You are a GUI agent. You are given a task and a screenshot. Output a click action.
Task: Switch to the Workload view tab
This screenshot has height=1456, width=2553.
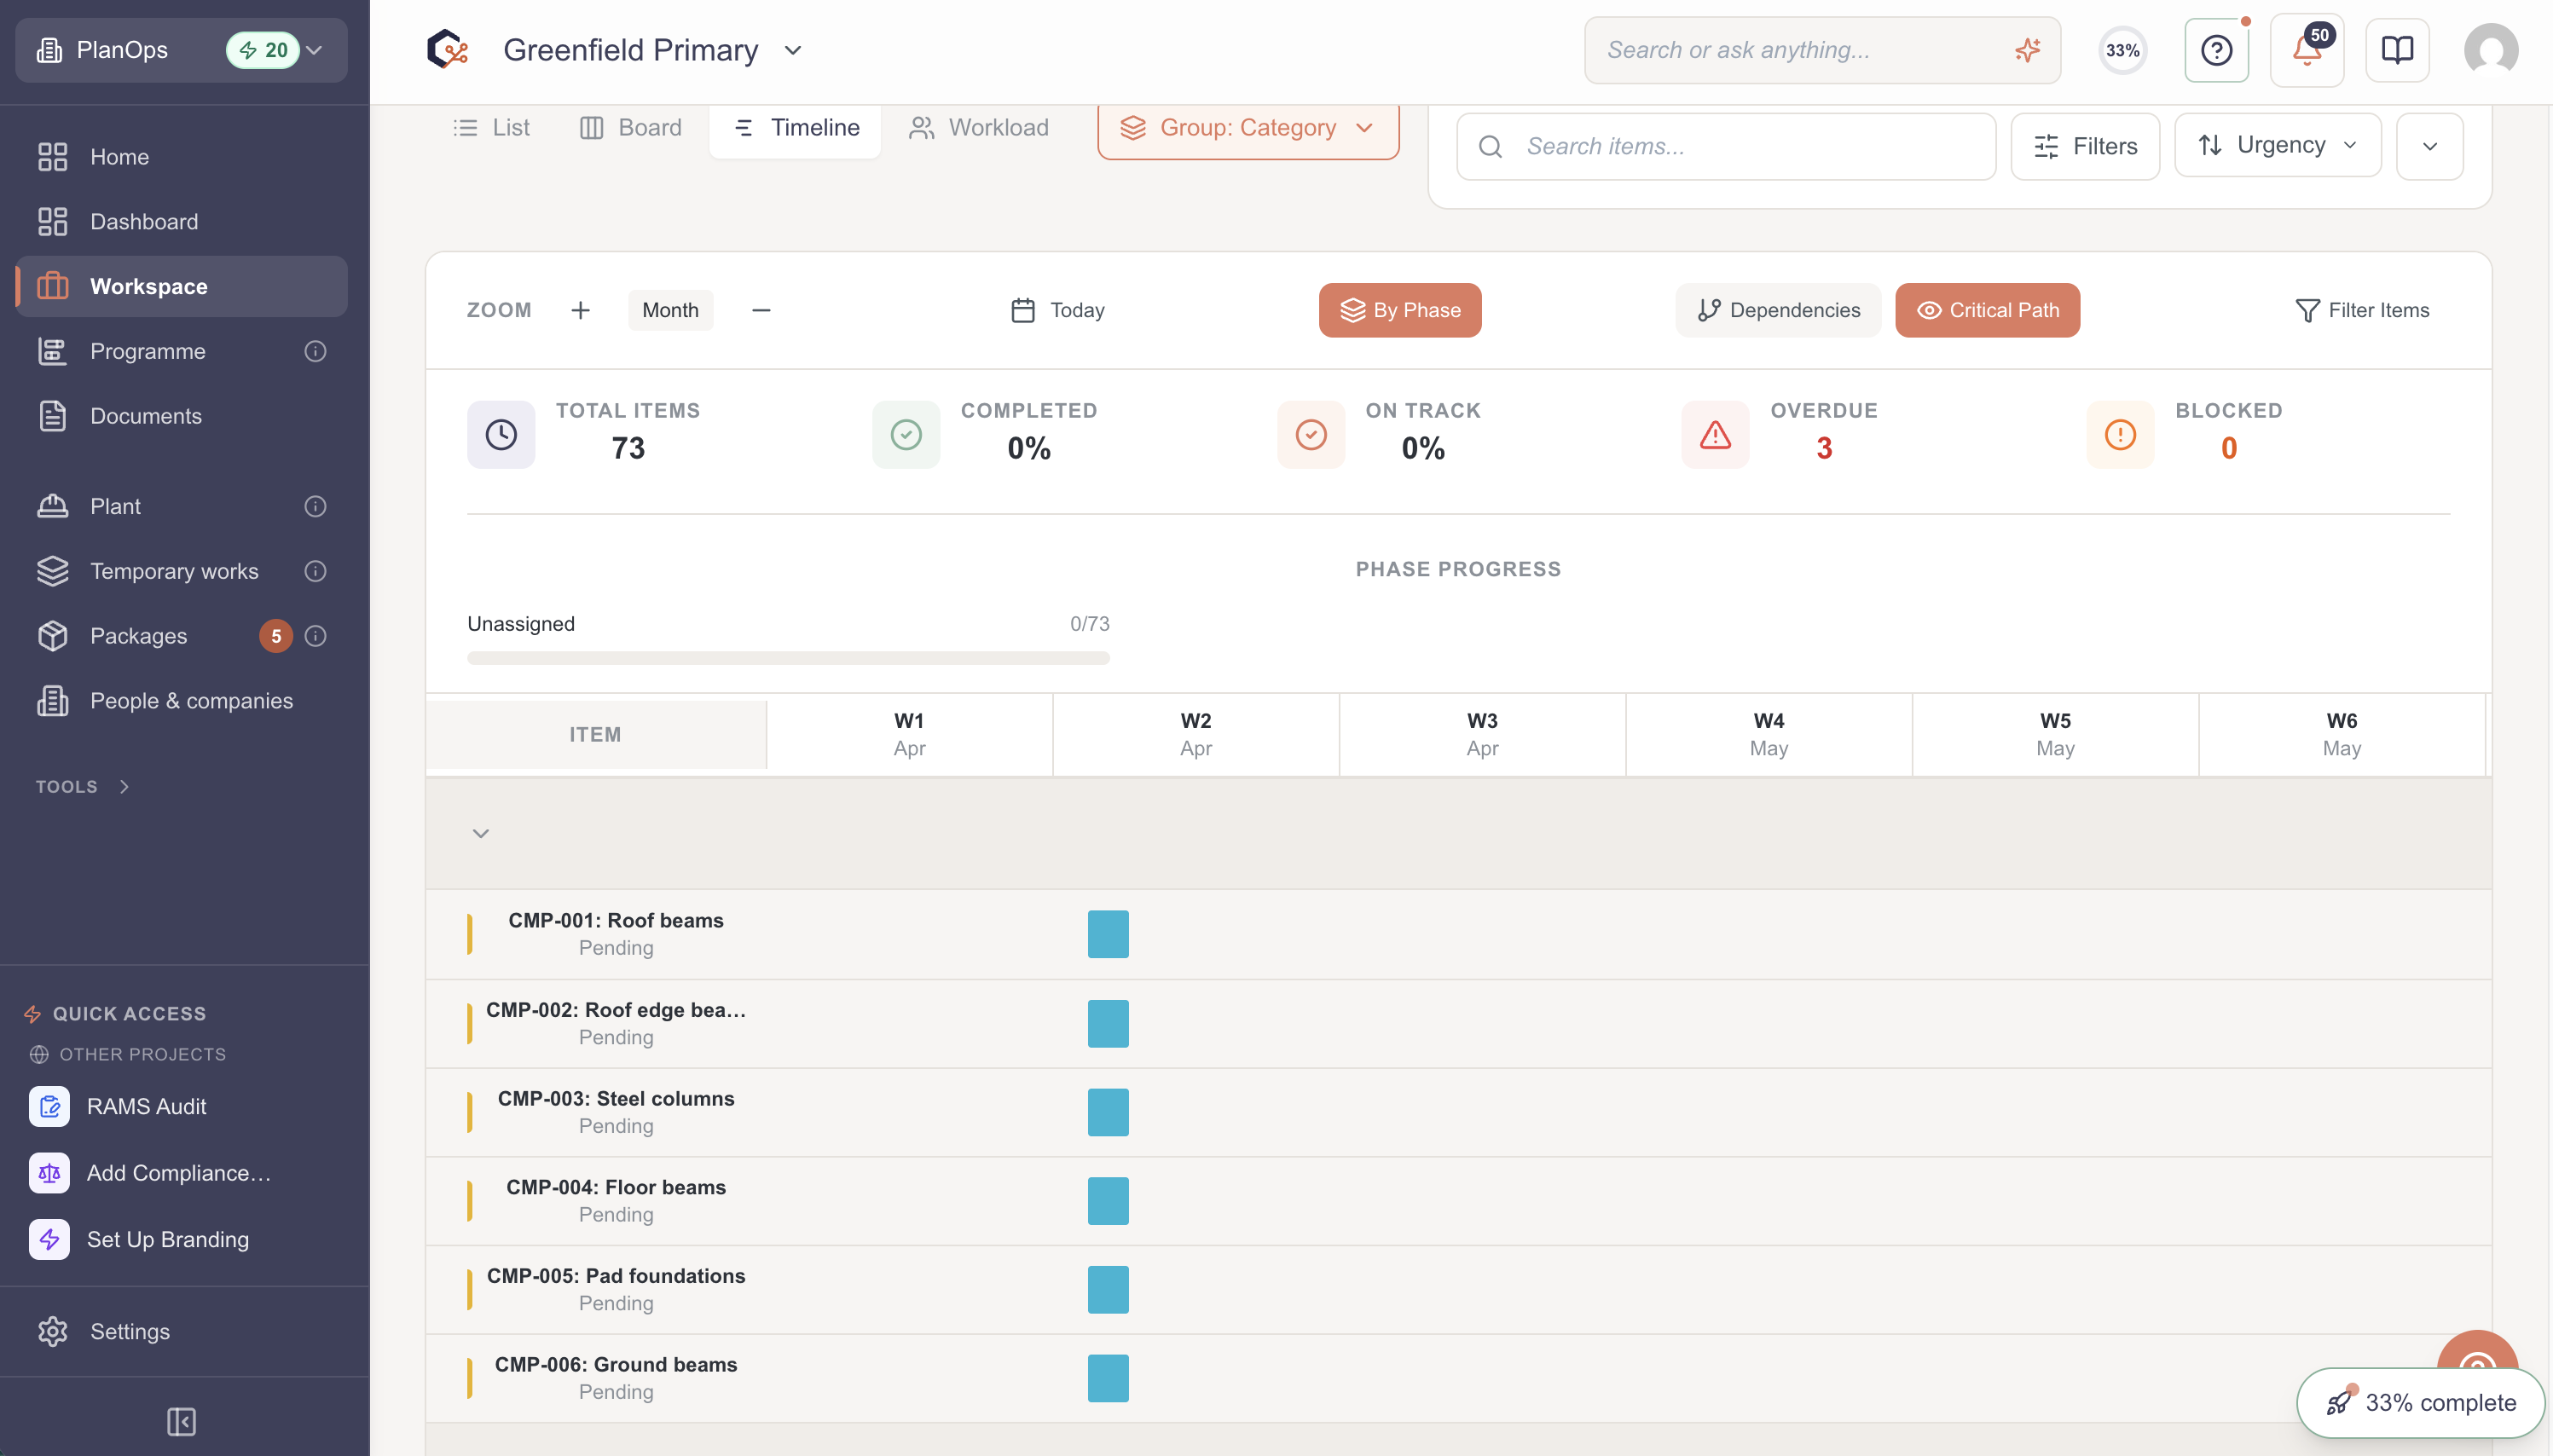(978, 128)
